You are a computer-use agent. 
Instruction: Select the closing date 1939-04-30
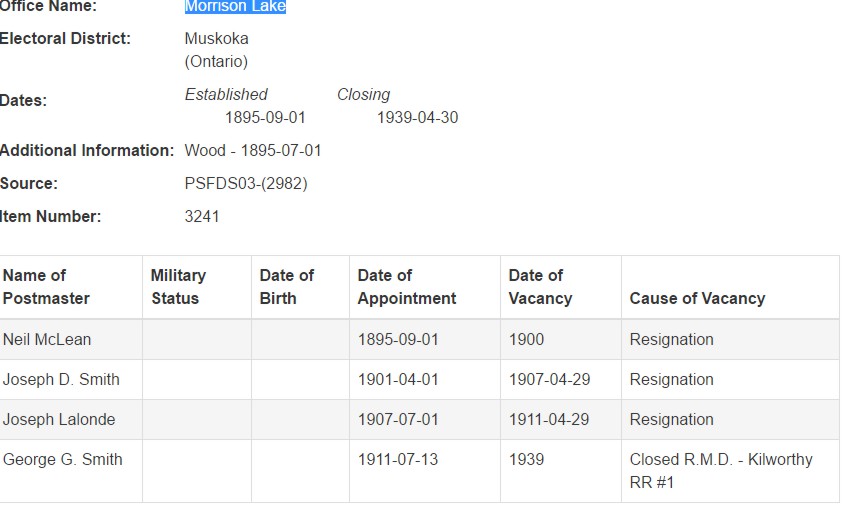[x=417, y=118]
